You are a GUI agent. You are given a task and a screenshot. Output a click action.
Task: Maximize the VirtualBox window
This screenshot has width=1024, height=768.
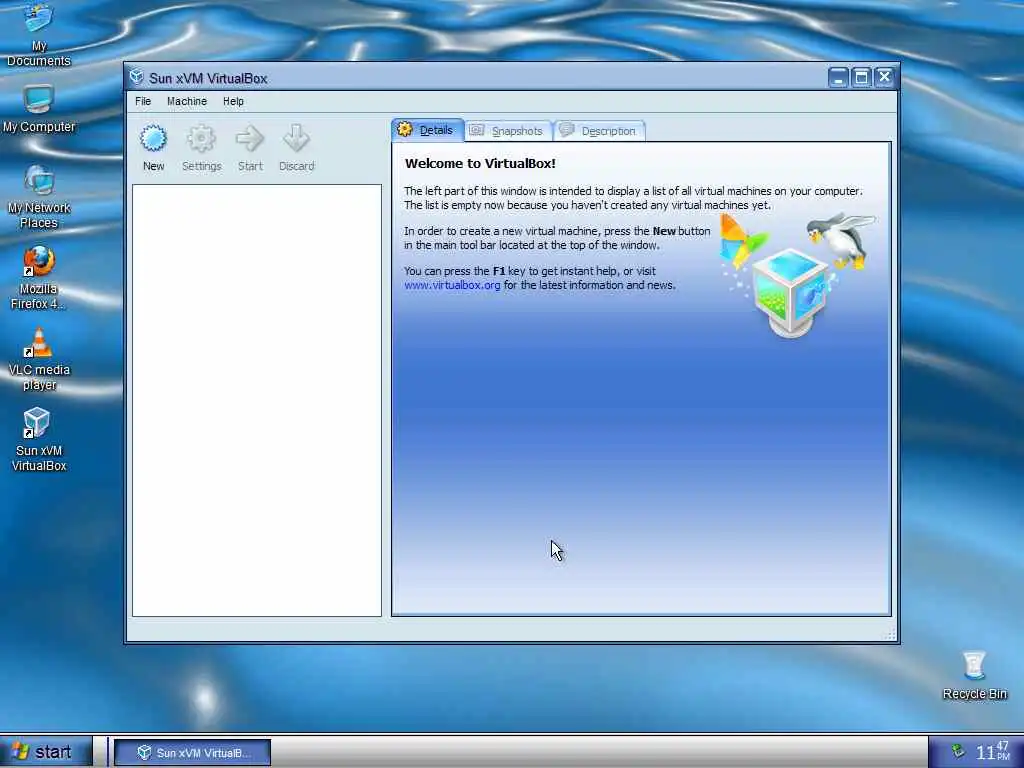click(861, 78)
